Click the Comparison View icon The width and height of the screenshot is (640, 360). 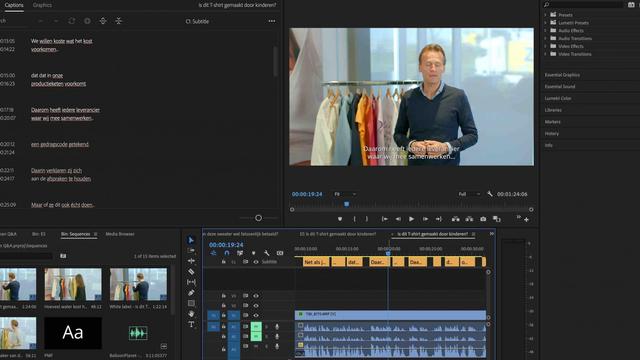(496, 219)
